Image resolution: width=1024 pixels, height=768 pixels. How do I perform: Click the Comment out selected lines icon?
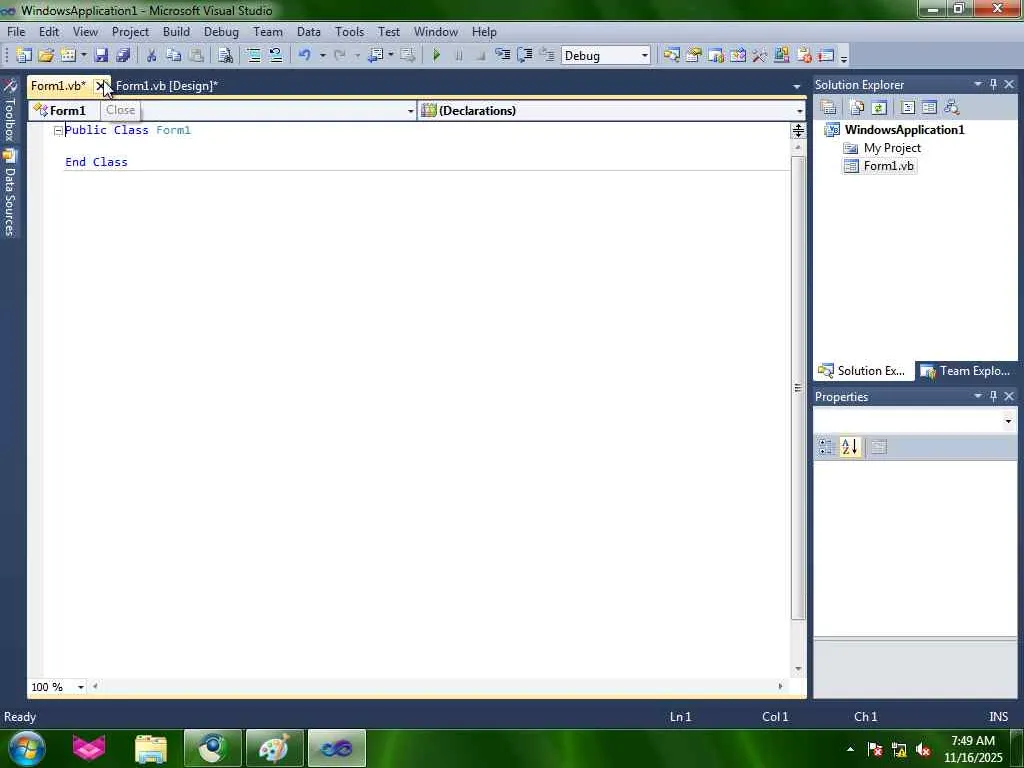pyautogui.click(x=253, y=56)
